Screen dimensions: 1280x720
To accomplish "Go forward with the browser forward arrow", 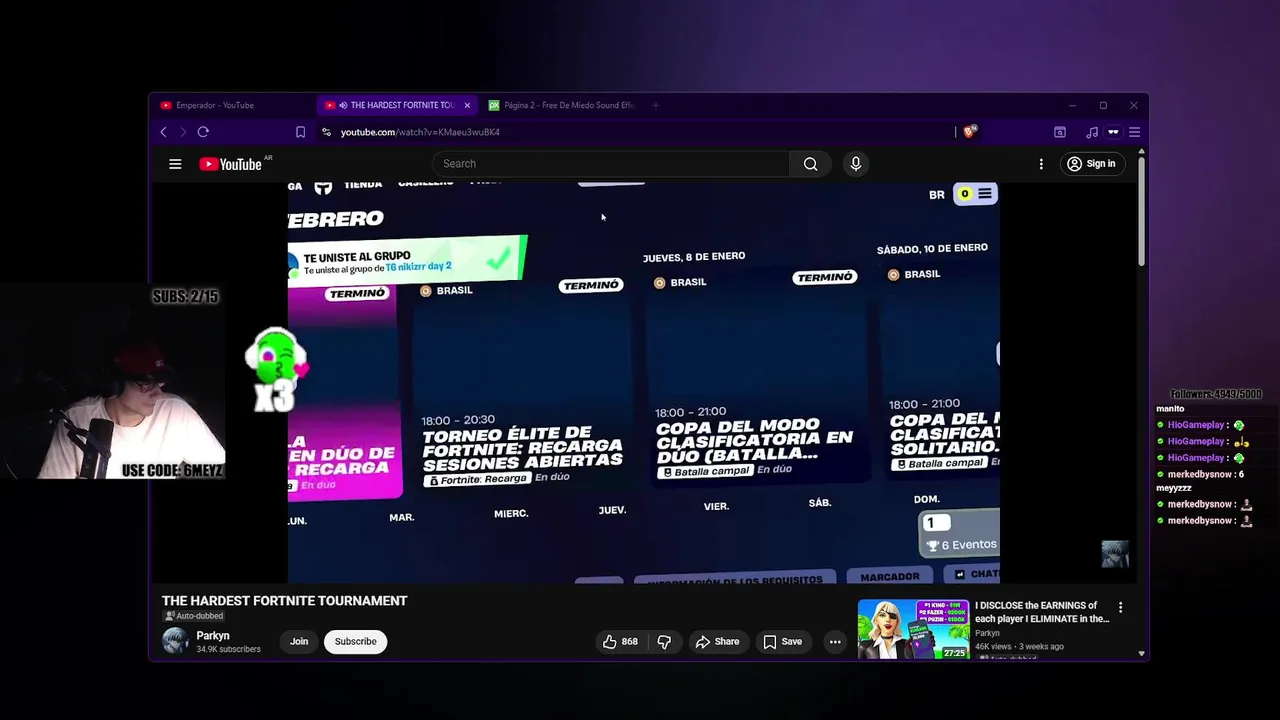I will 183,132.
